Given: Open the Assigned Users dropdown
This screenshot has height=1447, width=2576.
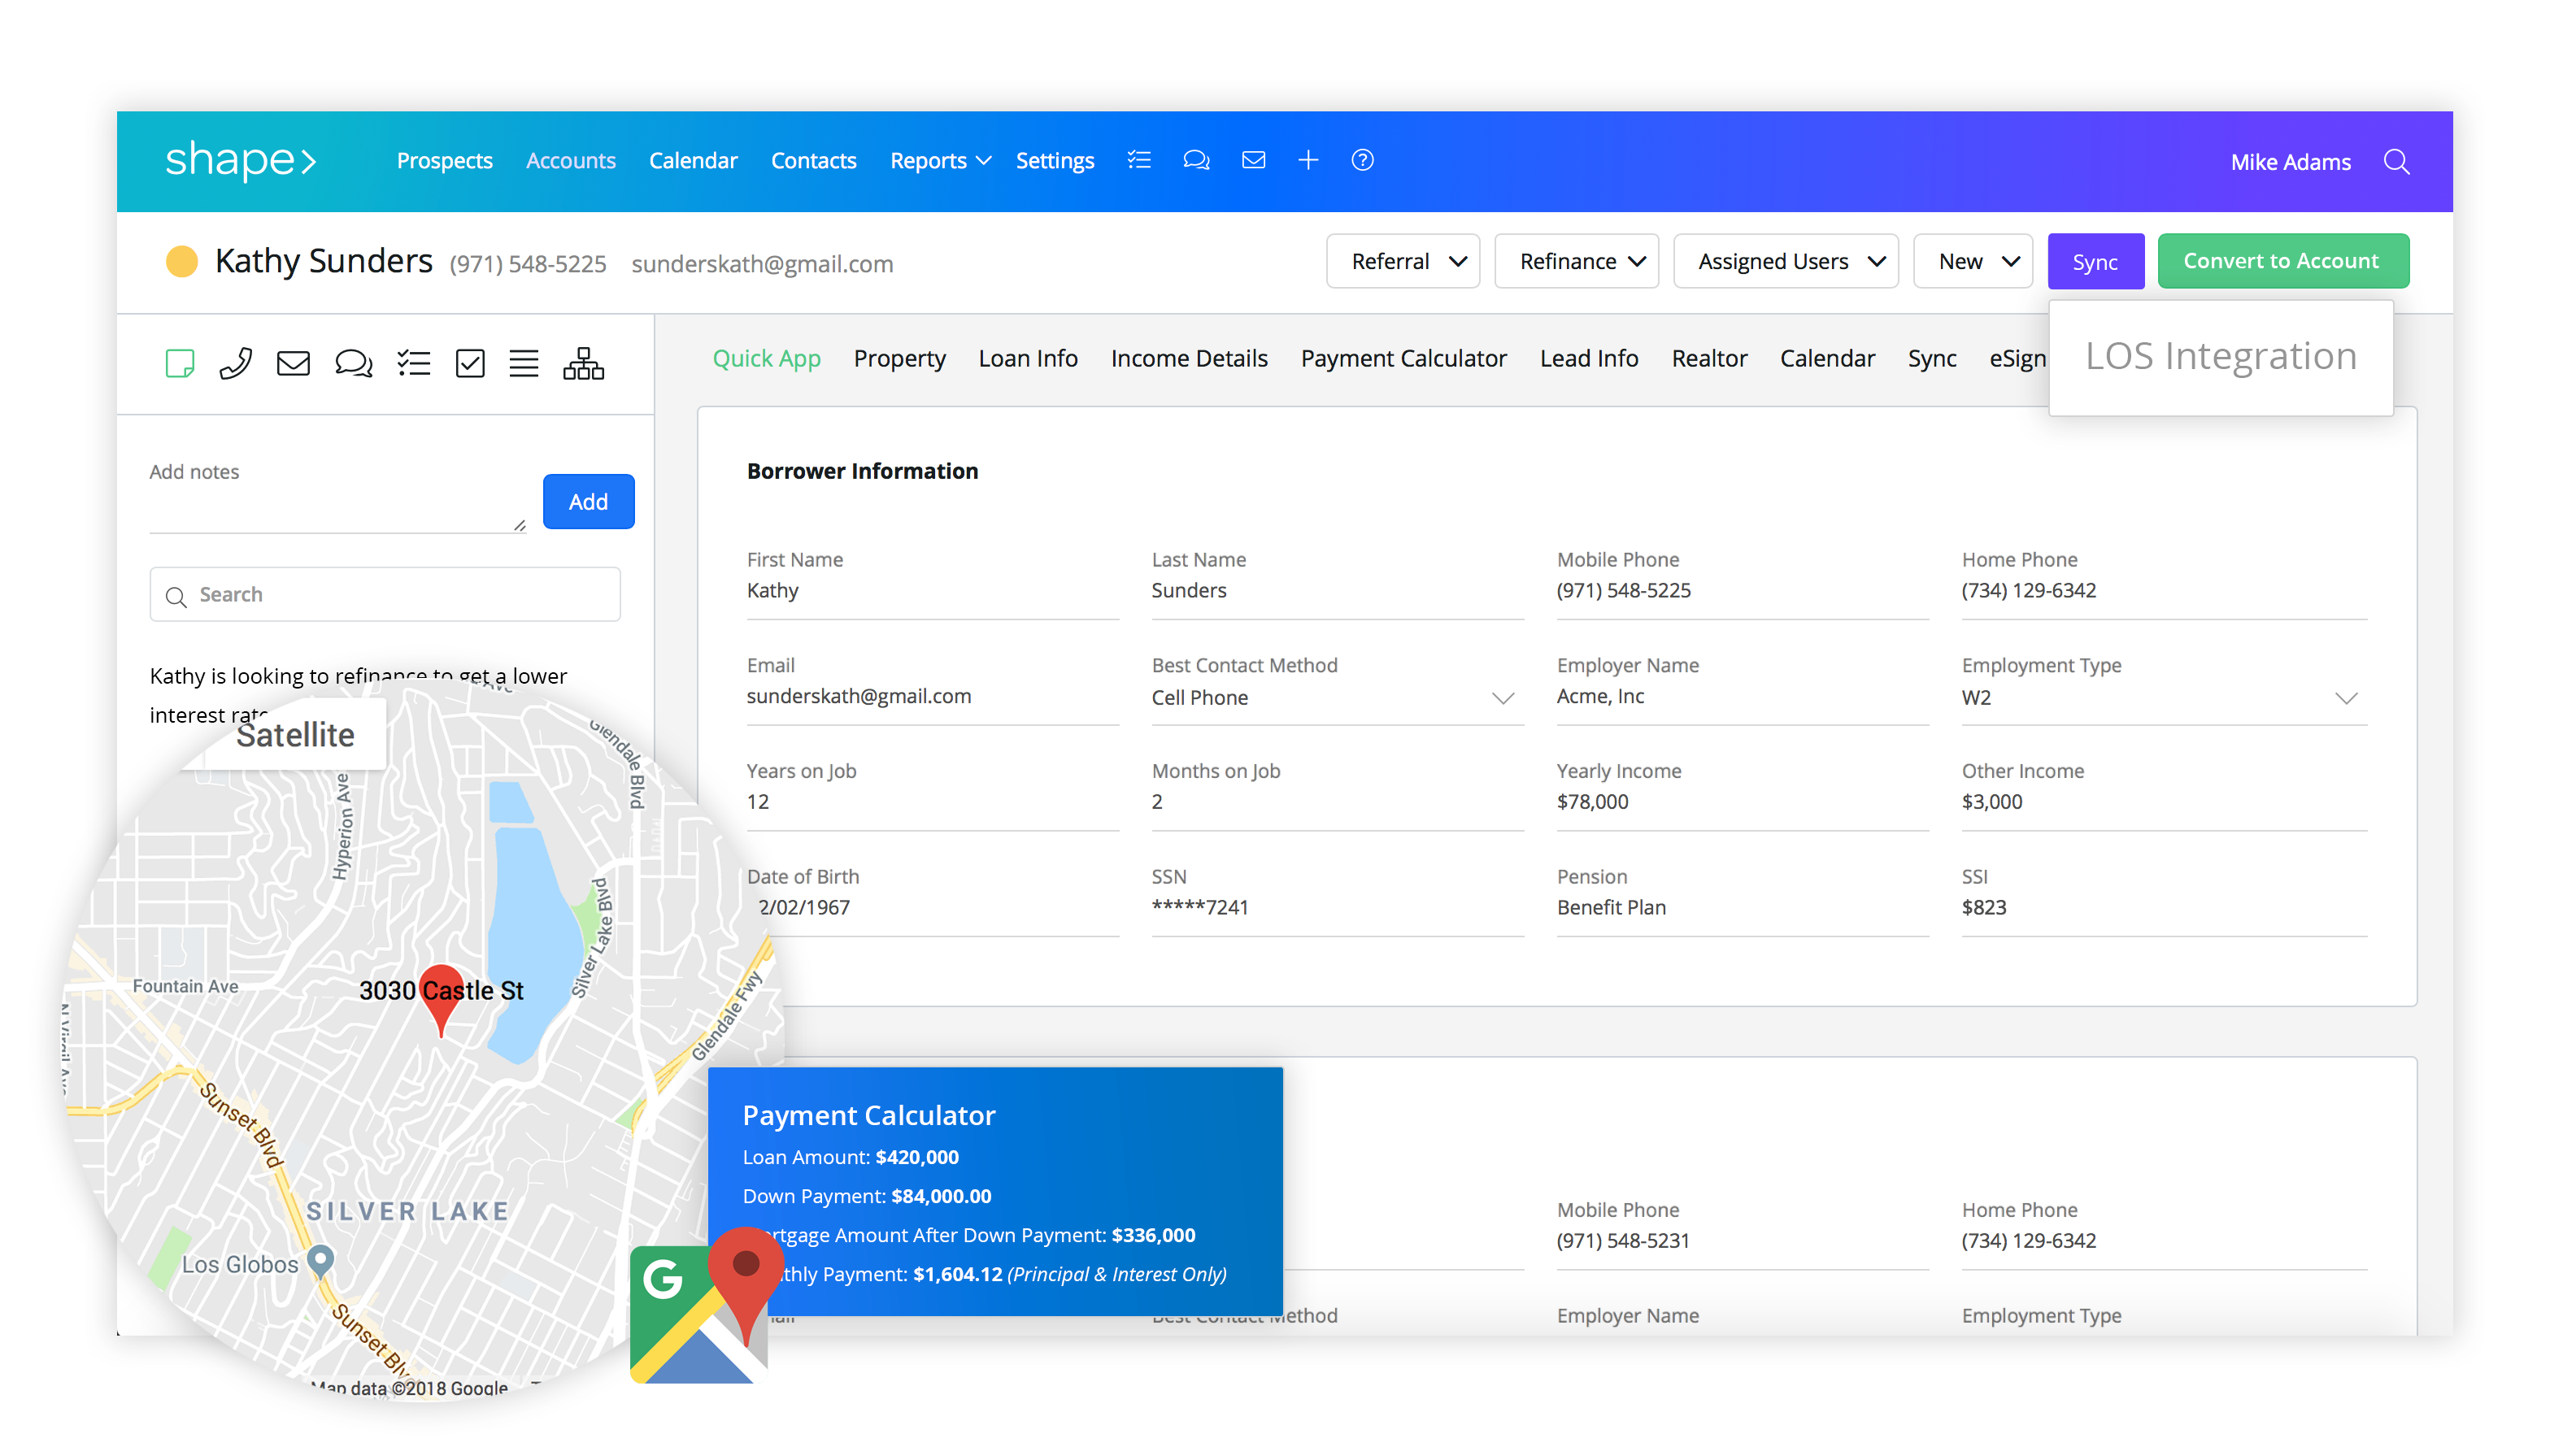Looking at the screenshot, I should coord(1785,261).
